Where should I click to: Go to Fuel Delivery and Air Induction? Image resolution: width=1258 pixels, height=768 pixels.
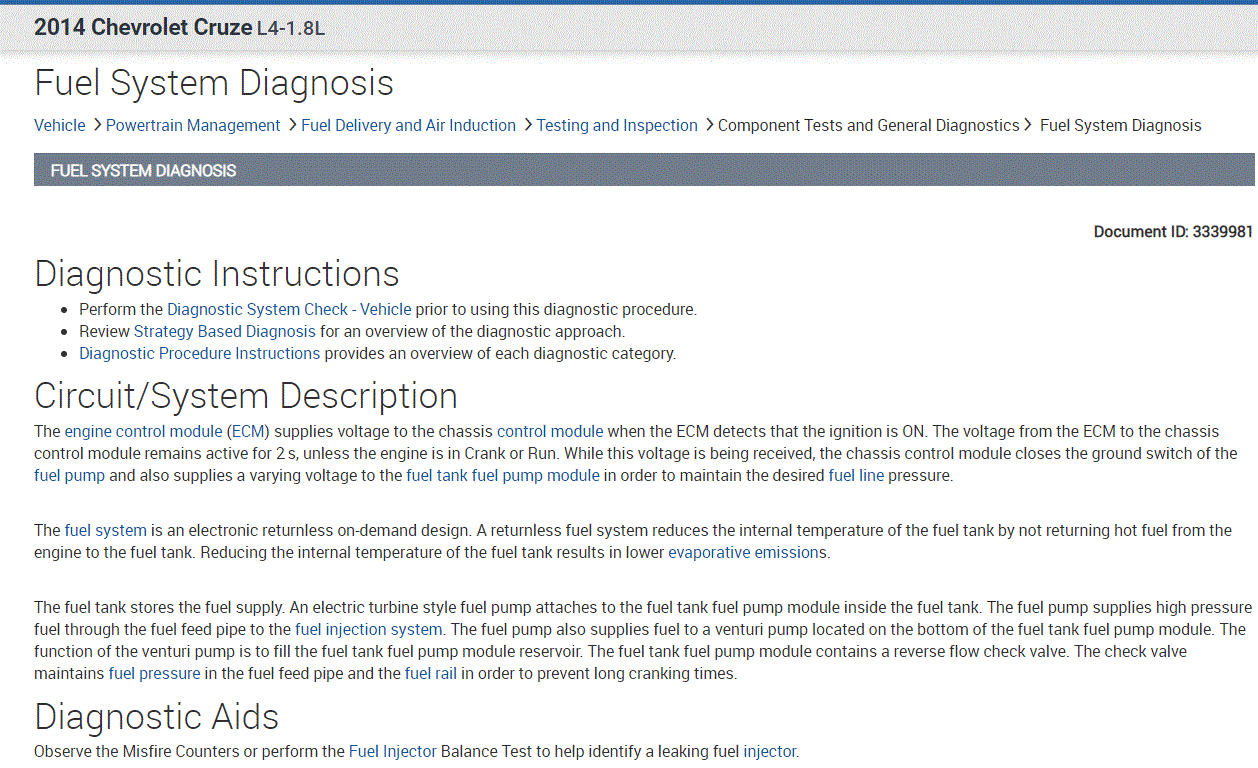(408, 125)
